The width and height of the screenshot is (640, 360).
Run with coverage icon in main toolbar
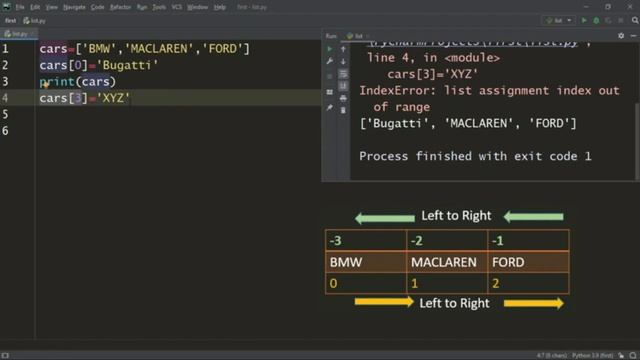click(609, 20)
